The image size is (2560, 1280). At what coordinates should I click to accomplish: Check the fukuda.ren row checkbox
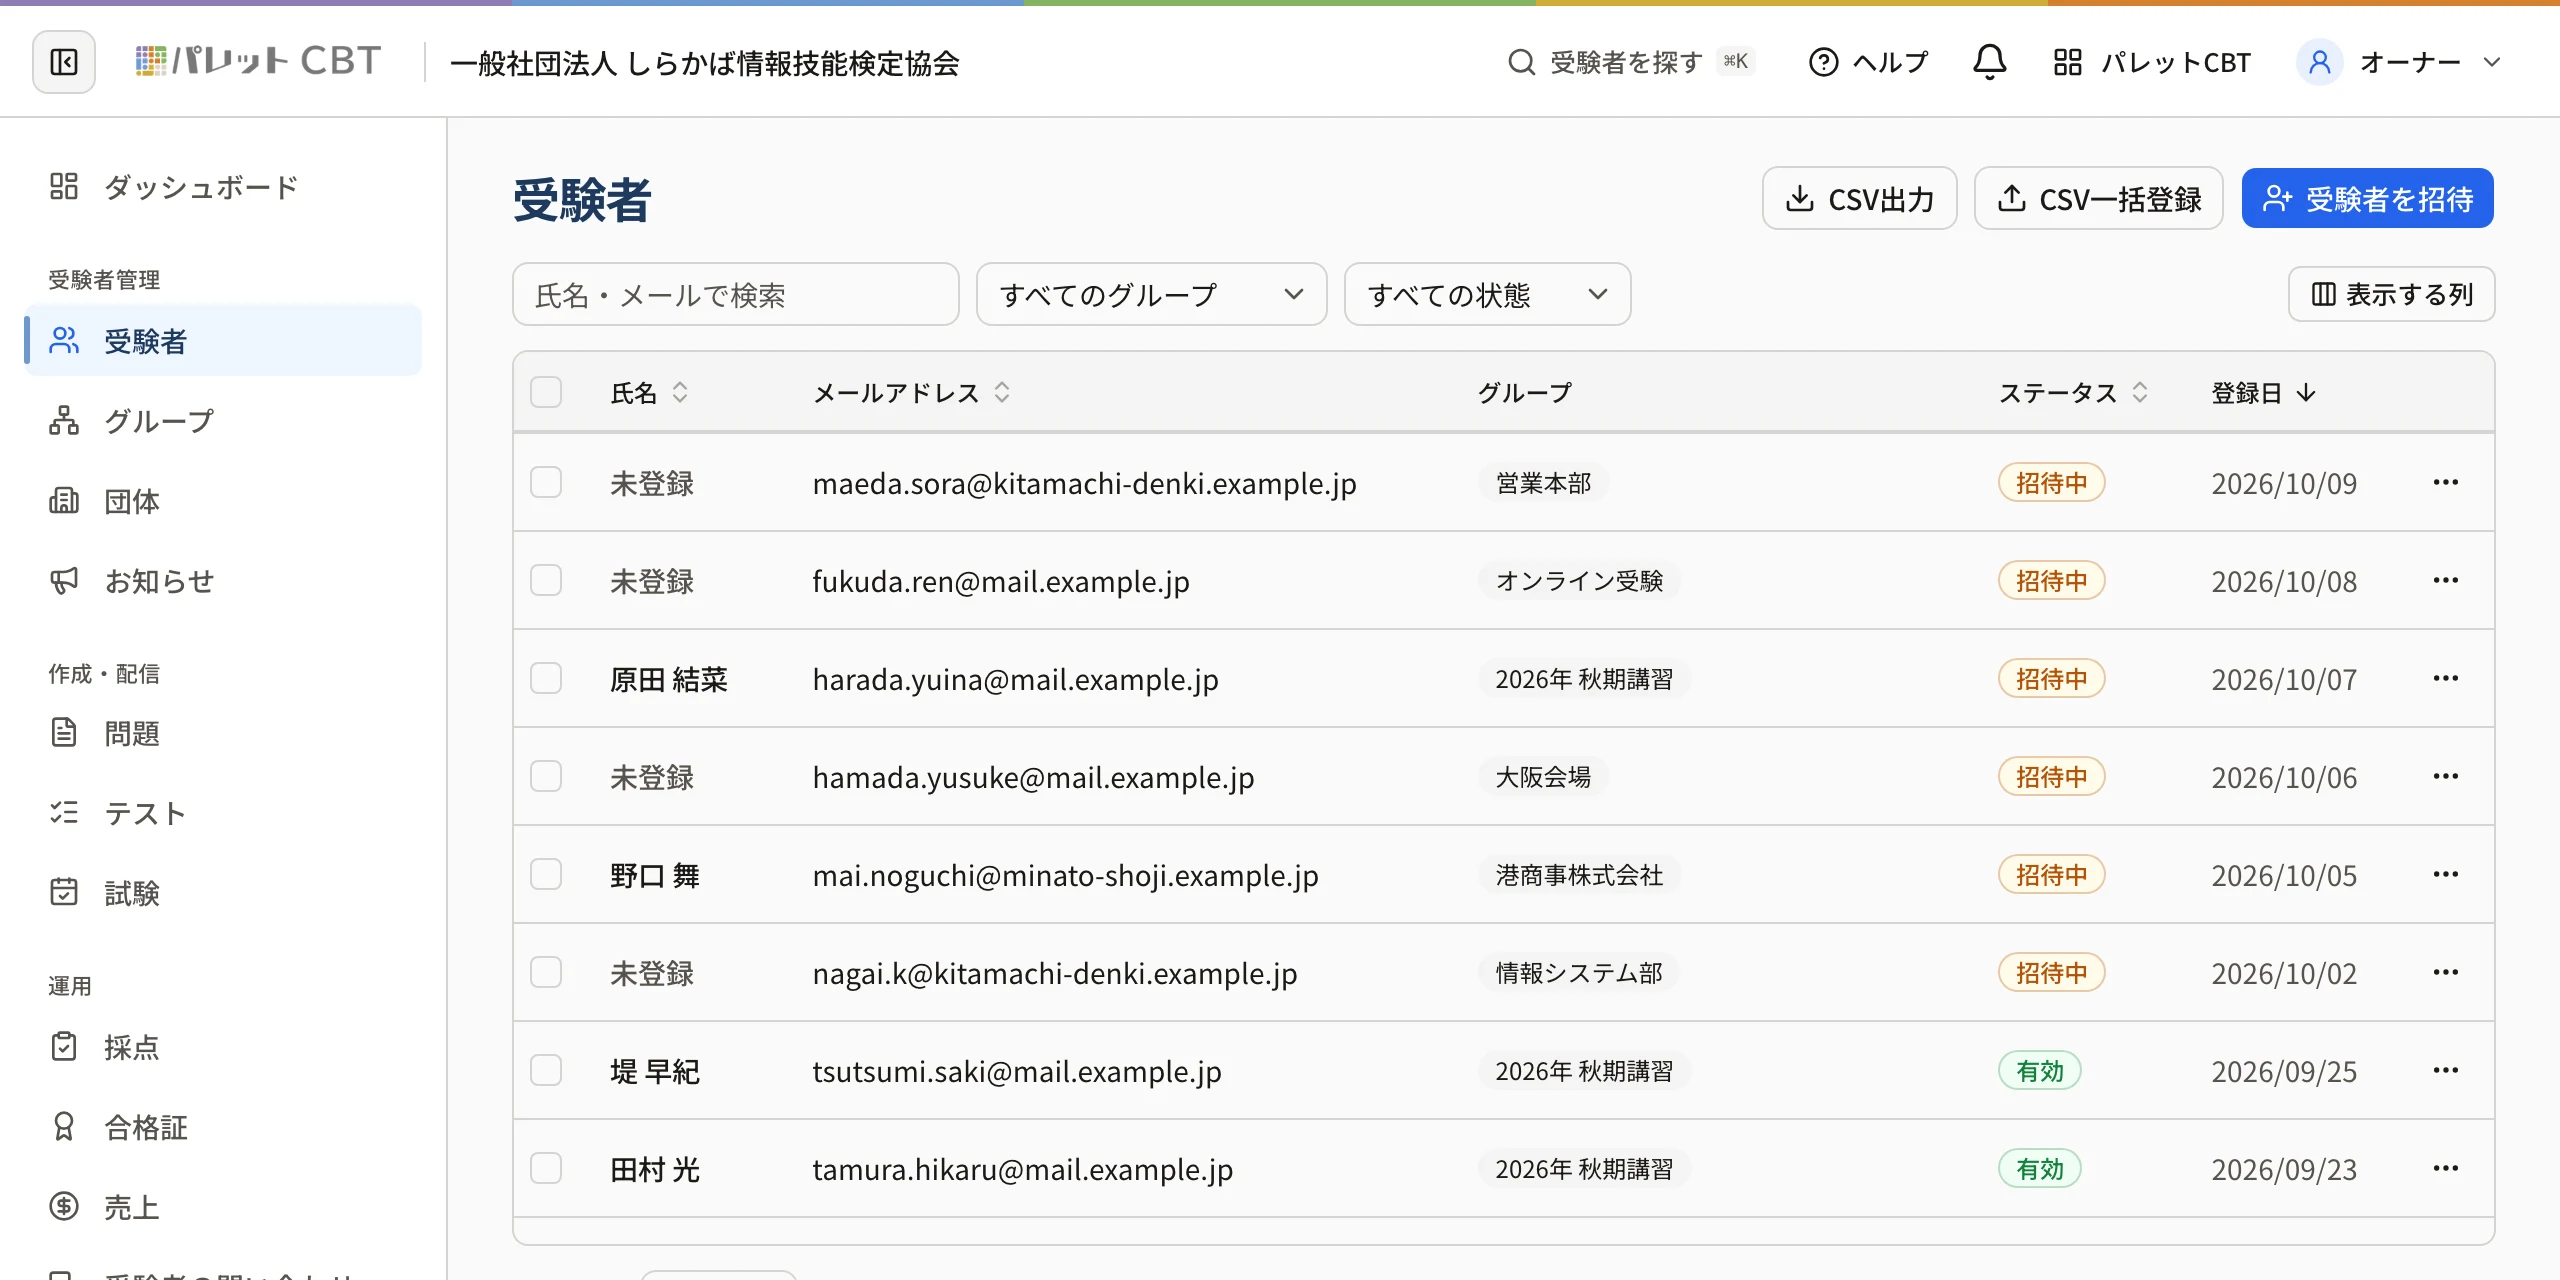[546, 581]
